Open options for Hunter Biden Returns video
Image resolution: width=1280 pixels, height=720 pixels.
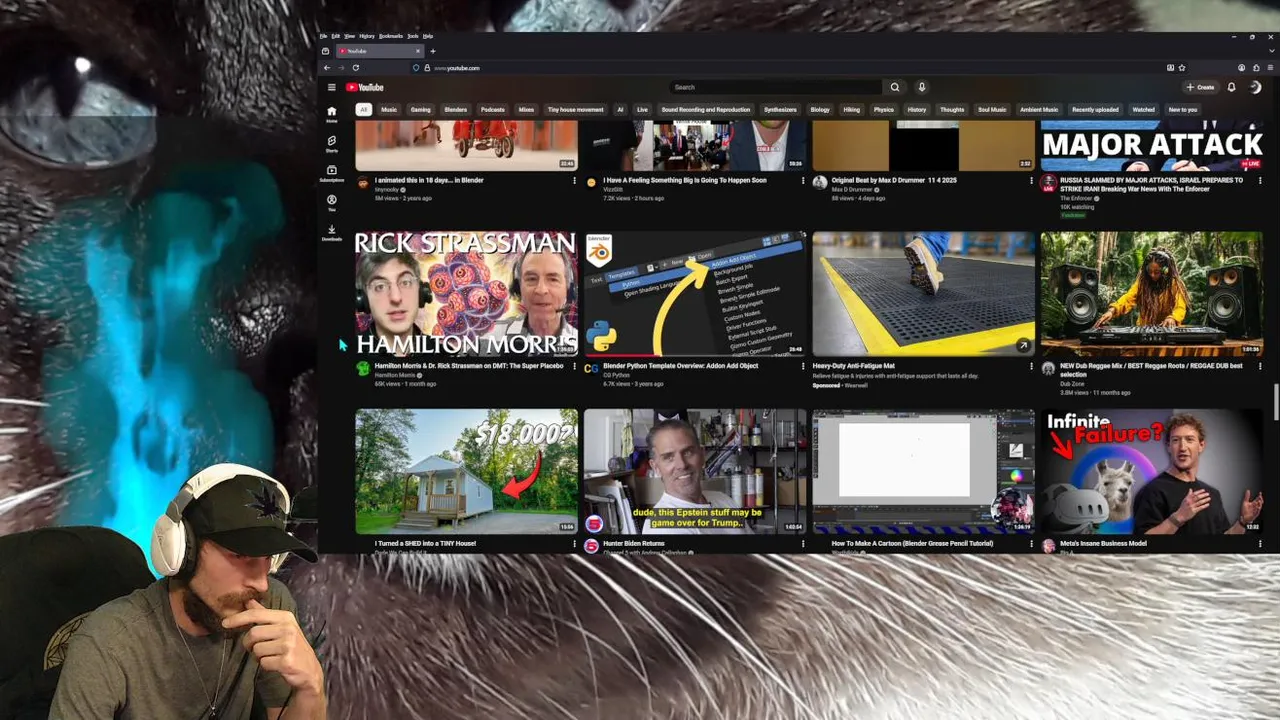pyautogui.click(x=803, y=544)
